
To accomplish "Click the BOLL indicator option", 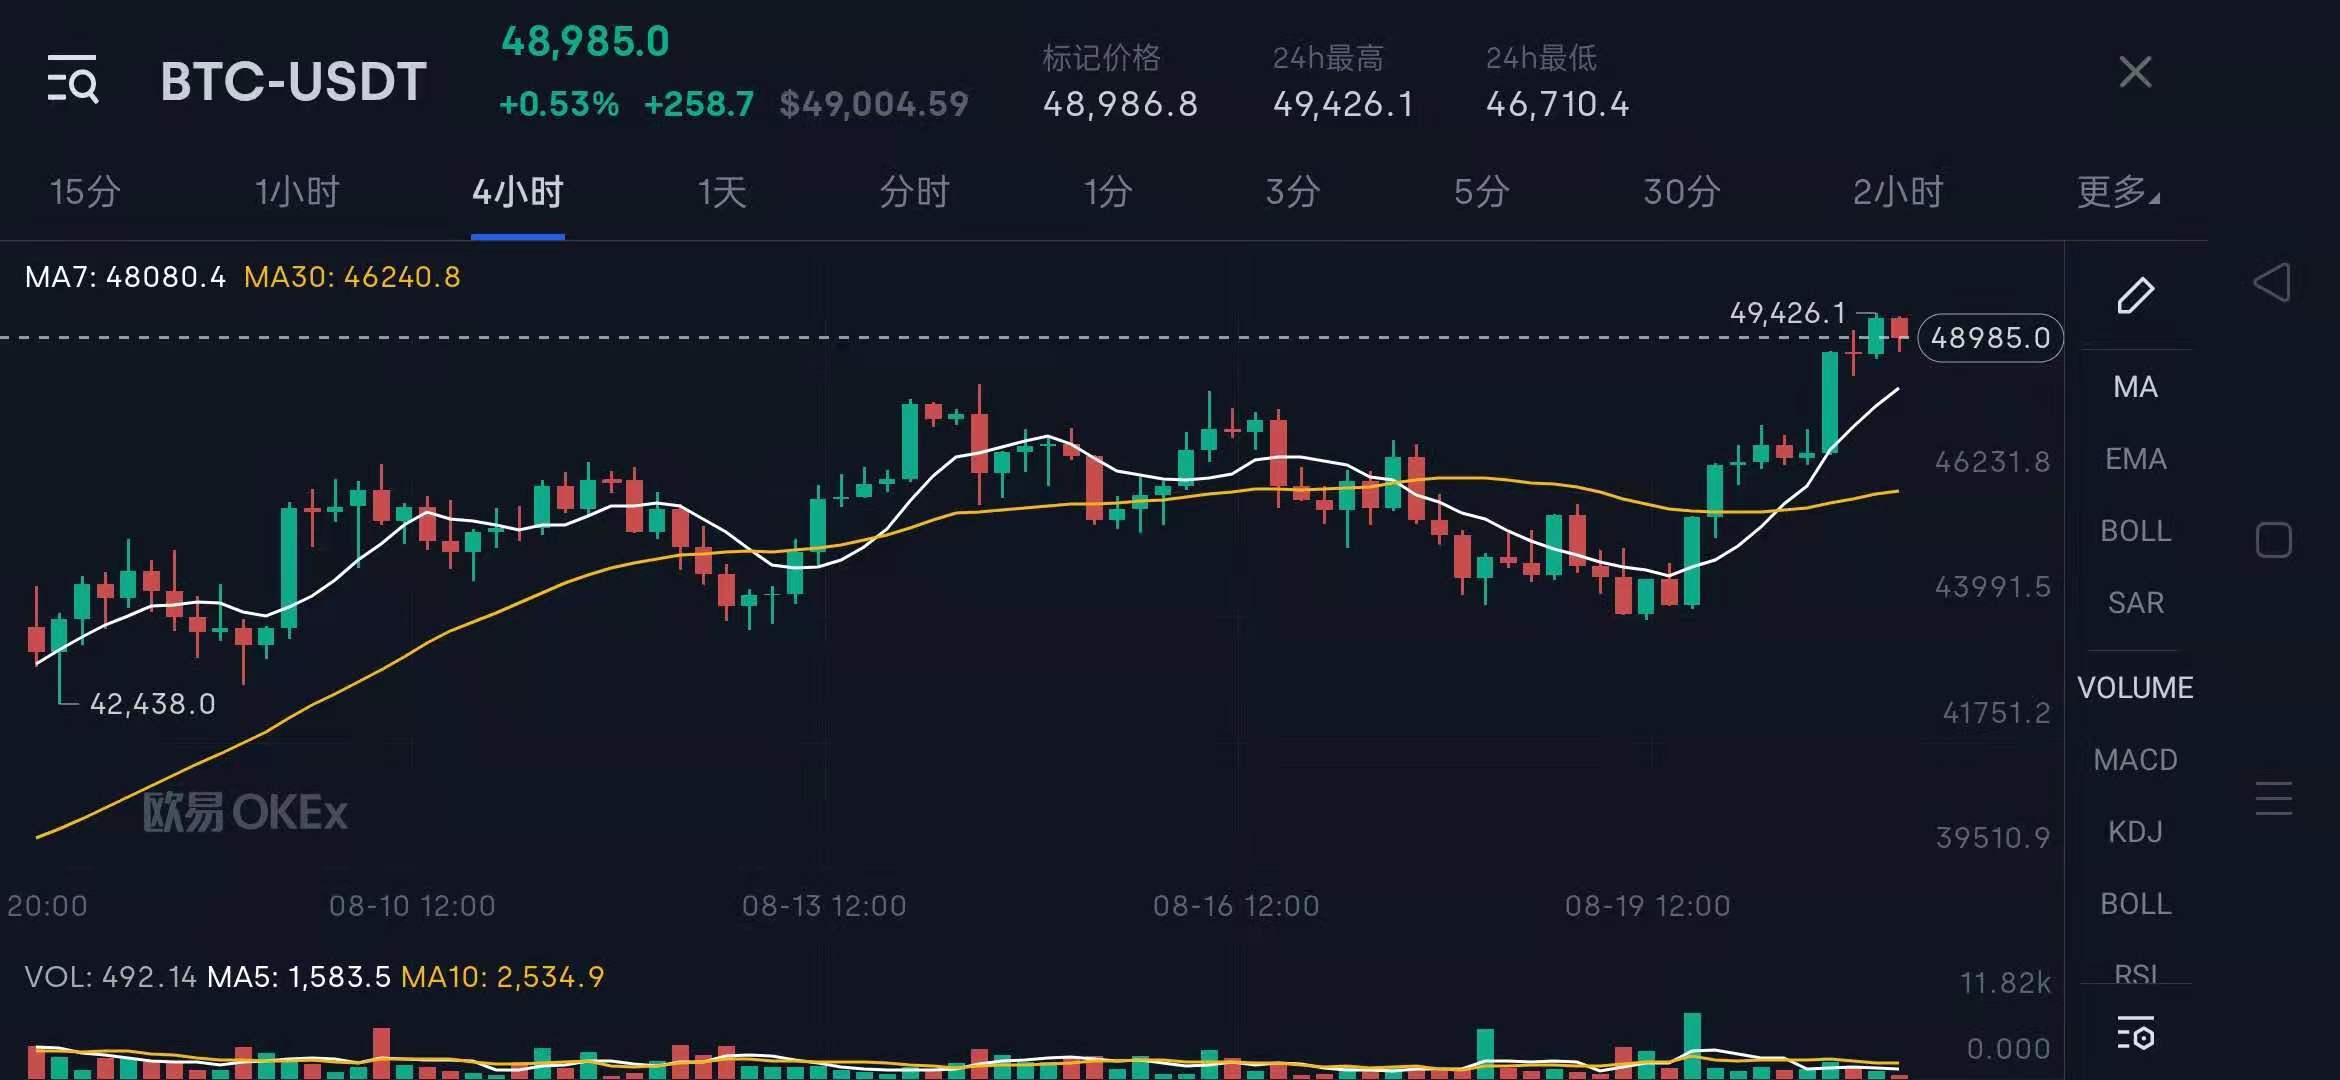I will coord(2135,531).
